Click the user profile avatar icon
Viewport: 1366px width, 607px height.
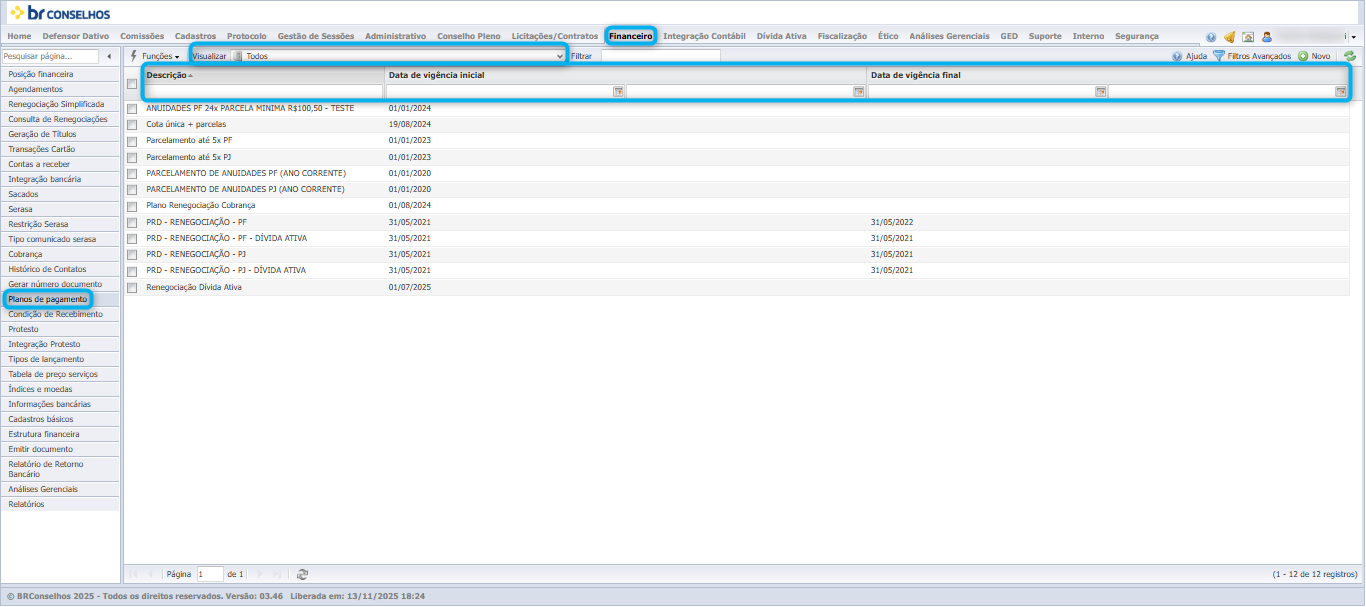click(x=1267, y=37)
